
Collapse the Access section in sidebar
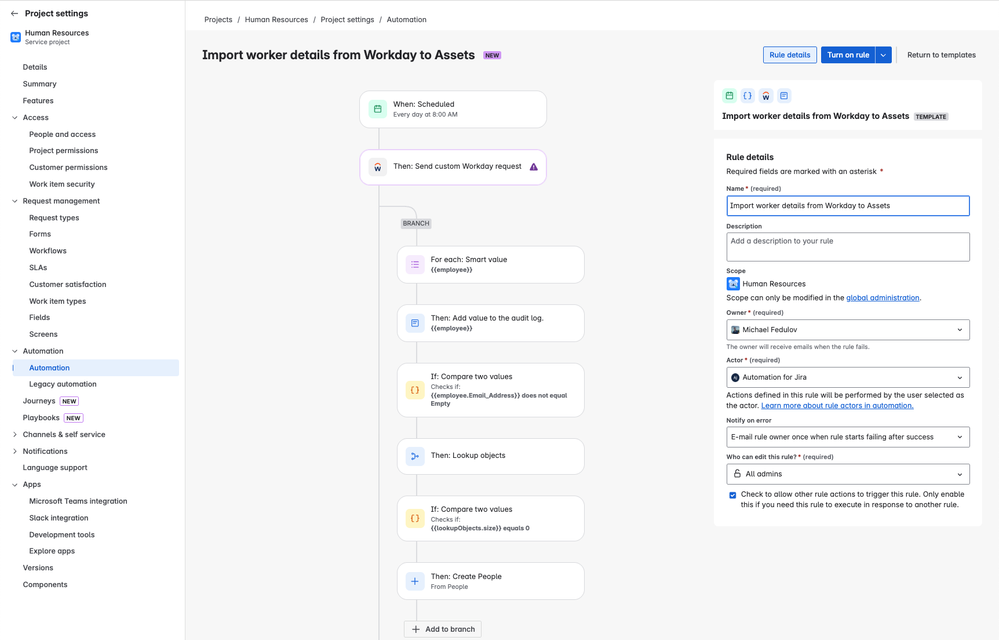point(15,117)
